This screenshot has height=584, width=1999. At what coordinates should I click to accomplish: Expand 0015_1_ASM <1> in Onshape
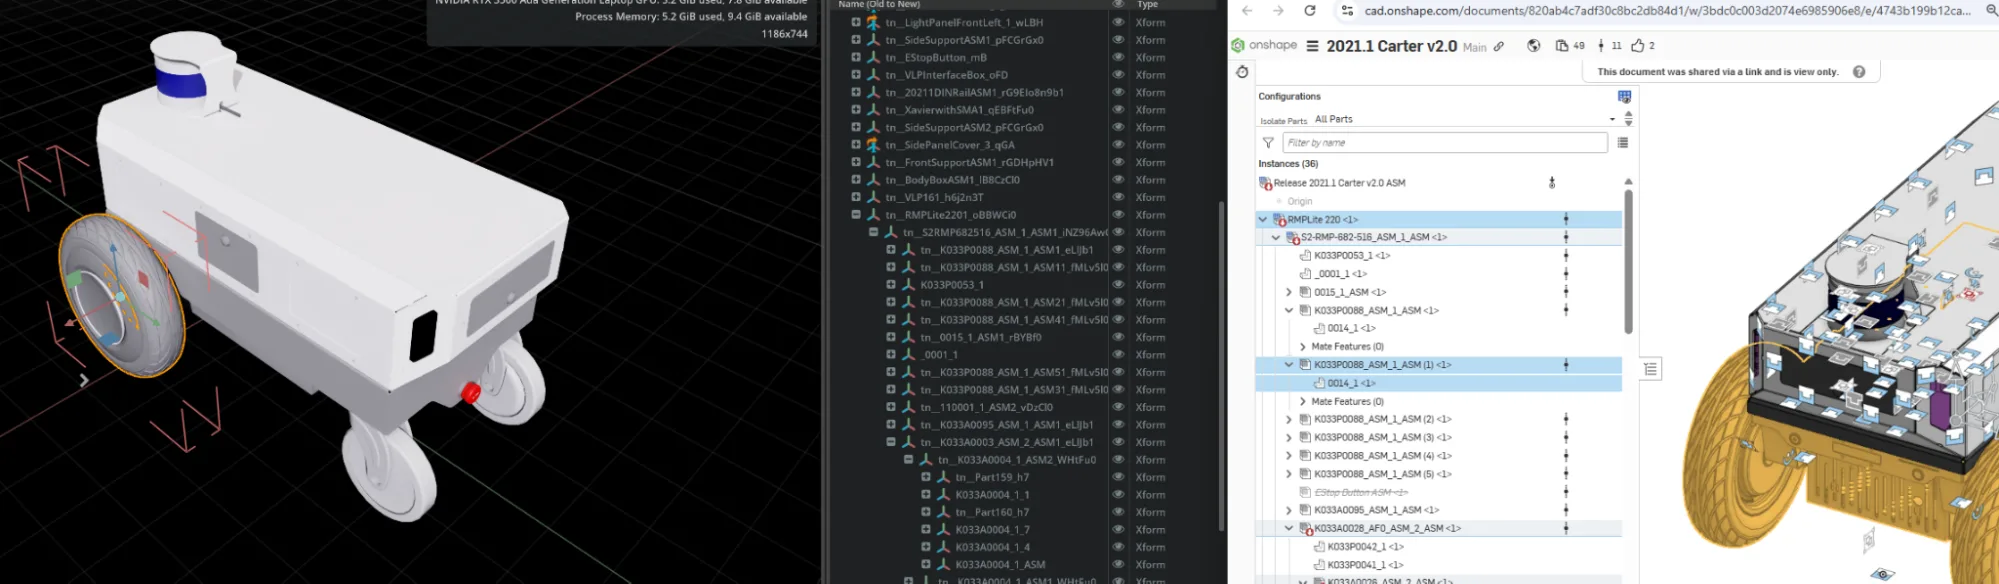tap(1289, 292)
